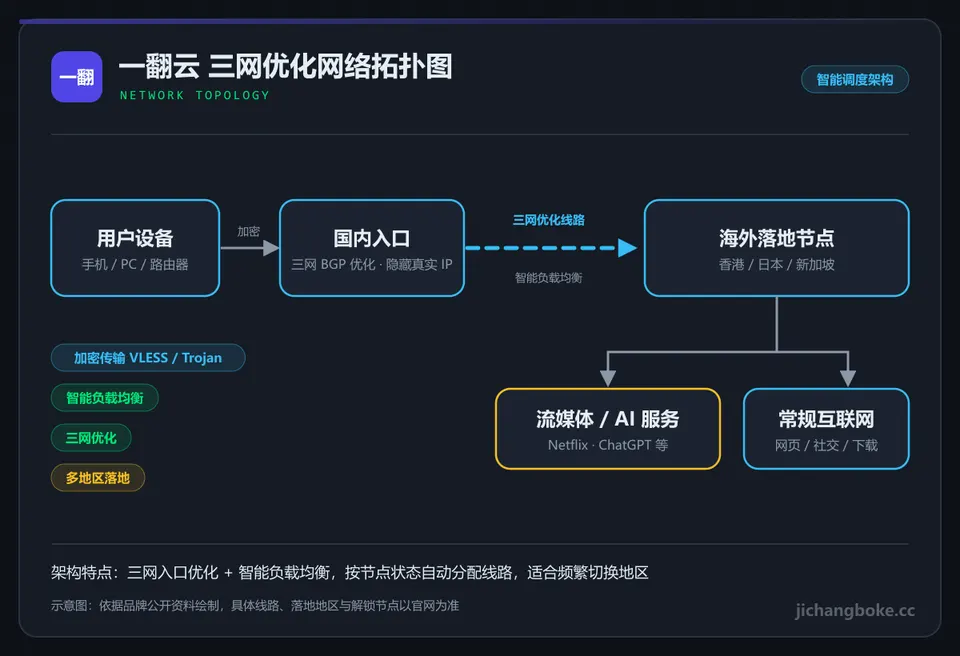Click the 手机 / PC / 路由器 text
Viewport: 960px width, 656px height.
point(135,265)
